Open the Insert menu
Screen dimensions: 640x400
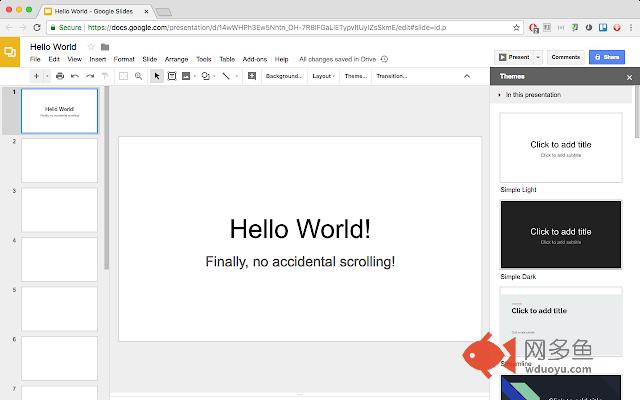[x=97, y=59]
